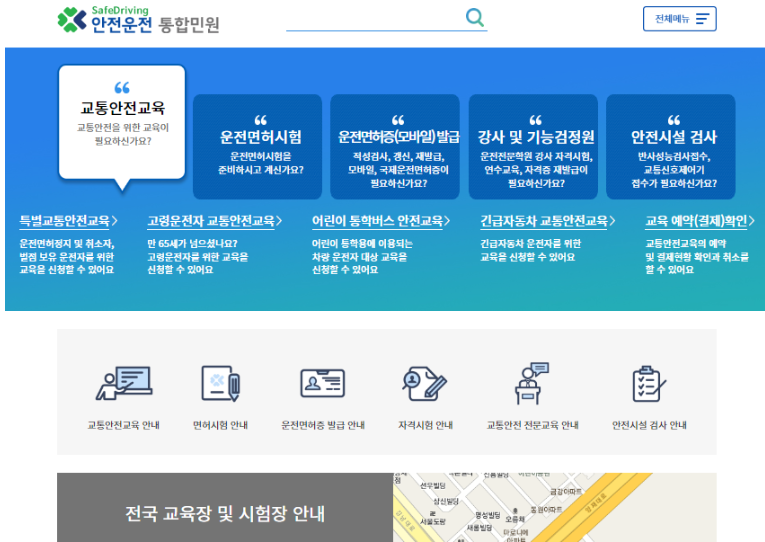Go to 고령운전자 교통안전교육 link

point(214,221)
